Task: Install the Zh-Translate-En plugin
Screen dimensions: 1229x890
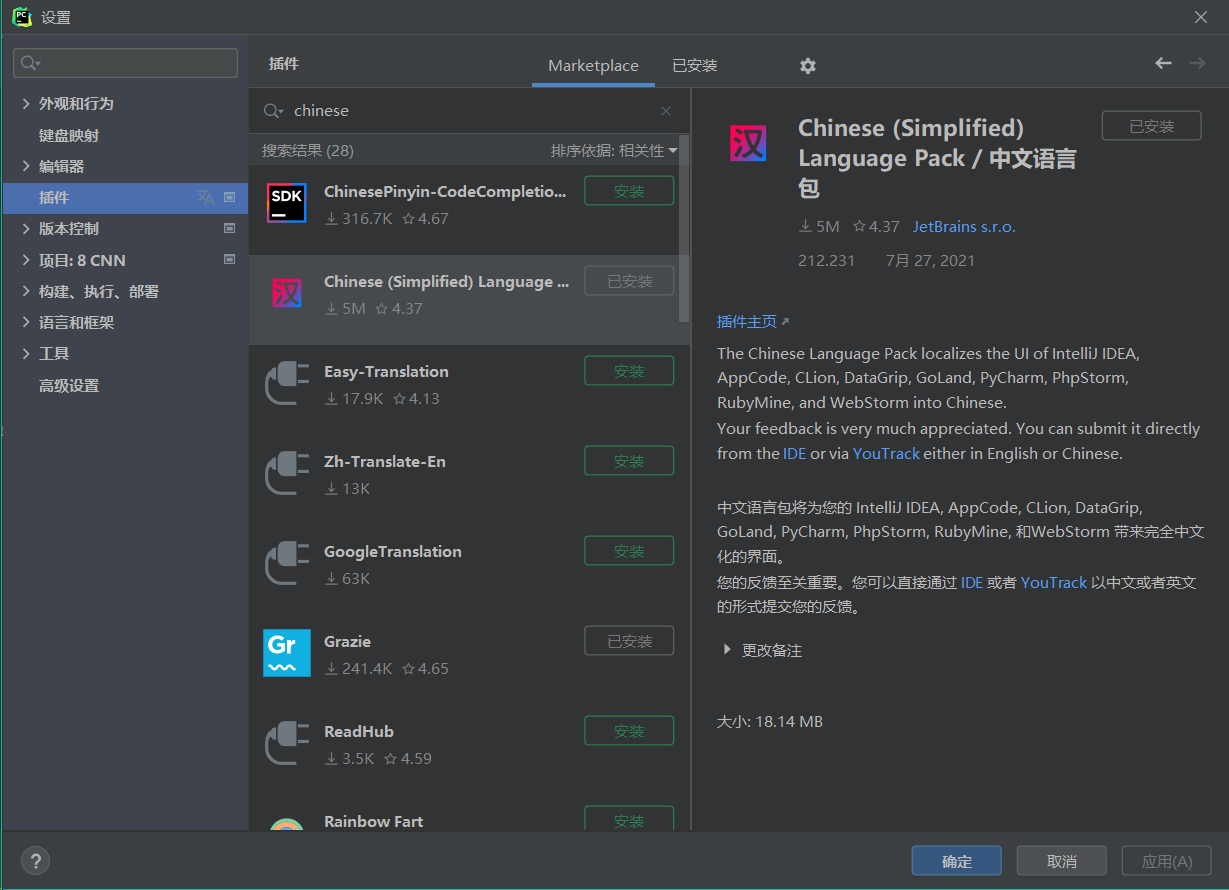Action: [629, 461]
